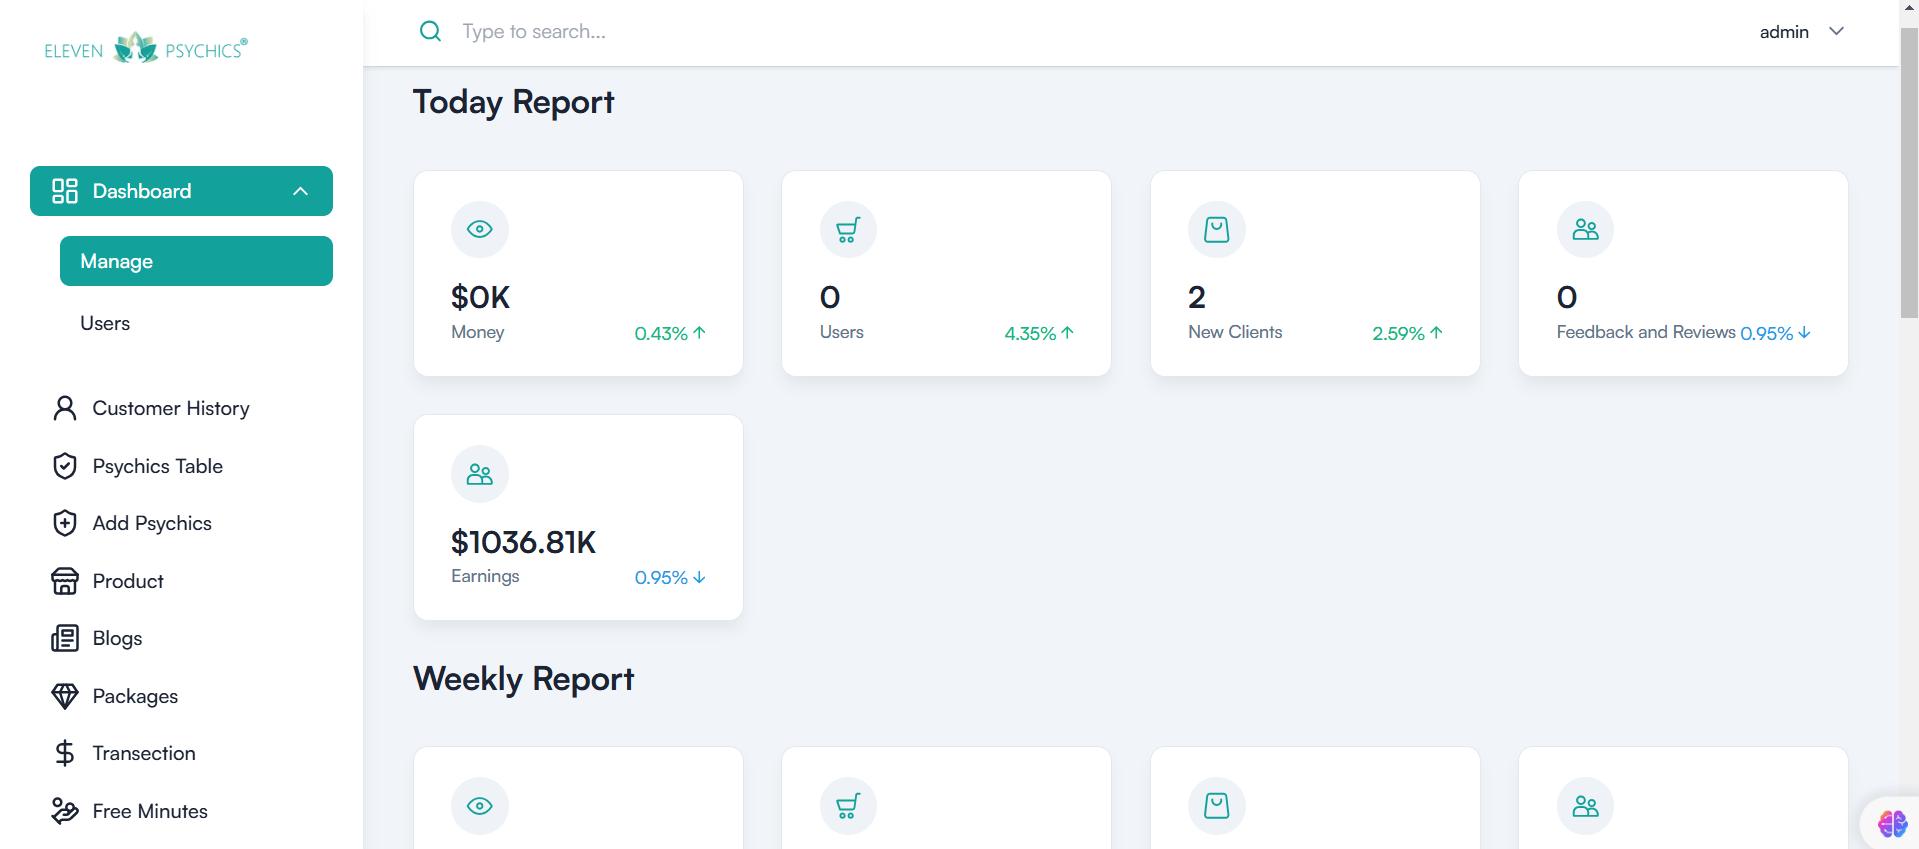Image resolution: width=1919 pixels, height=849 pixels.
Task: Click the search magnifier icon
Action: tap(430, 32)
